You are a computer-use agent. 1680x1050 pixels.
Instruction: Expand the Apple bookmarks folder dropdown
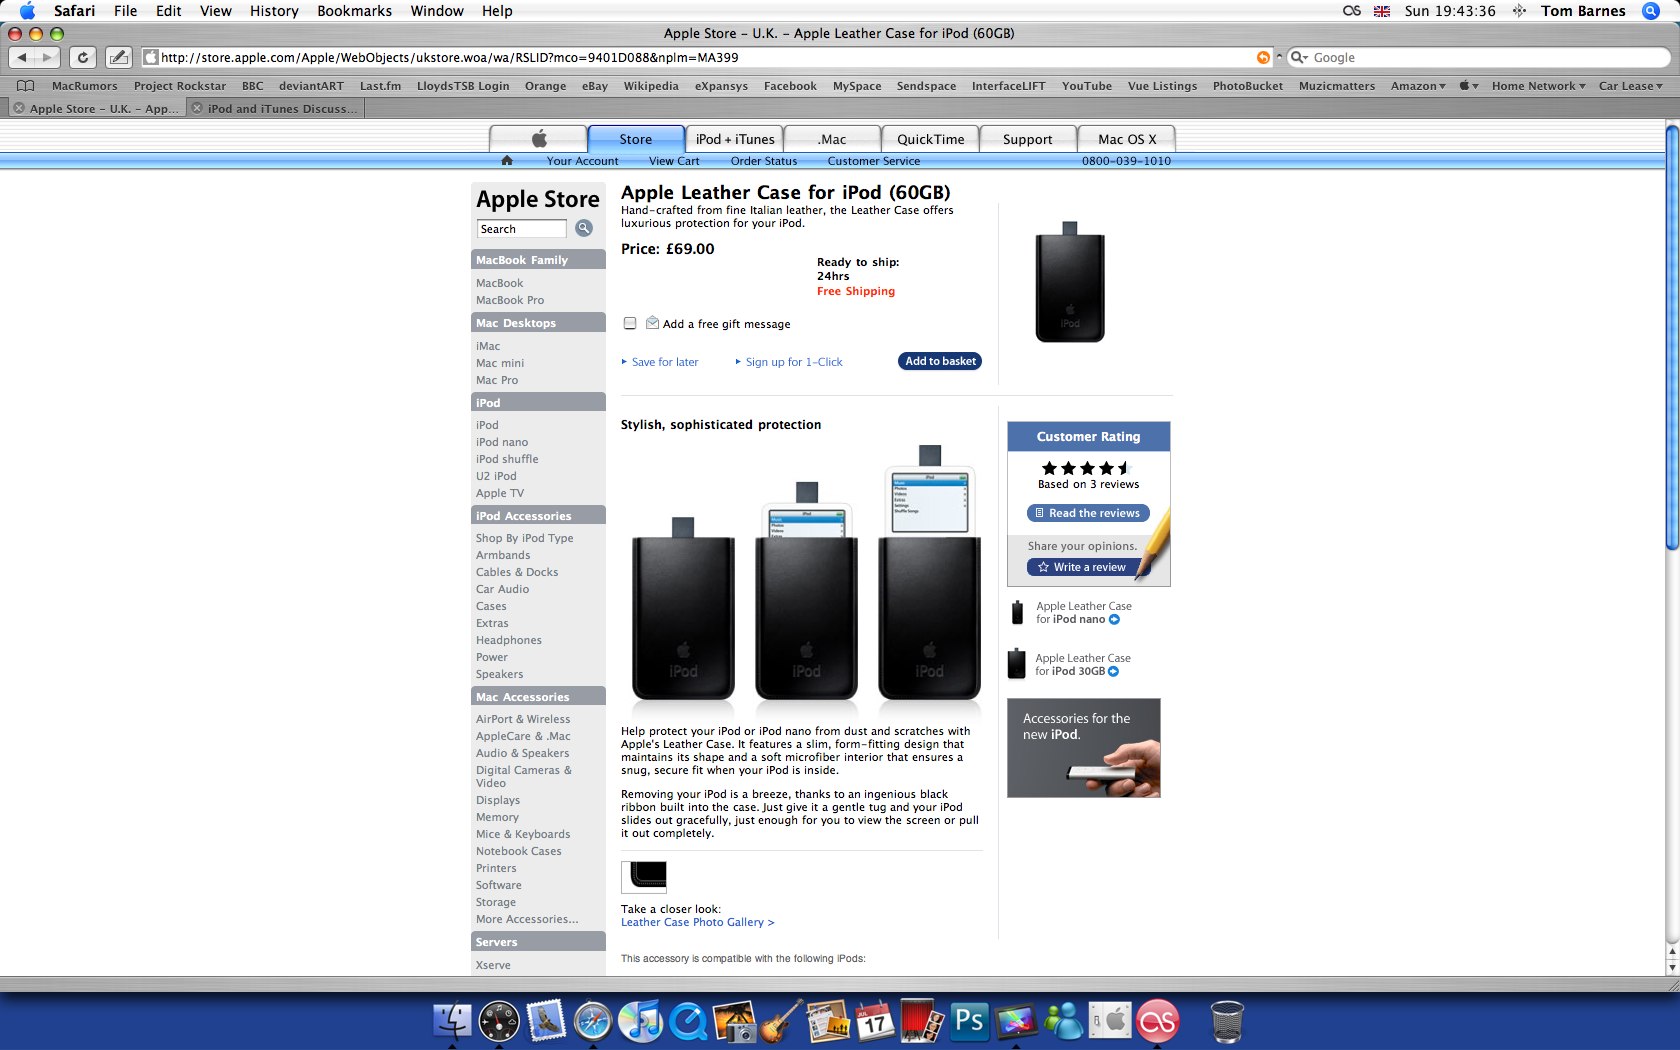point(1468,86)
